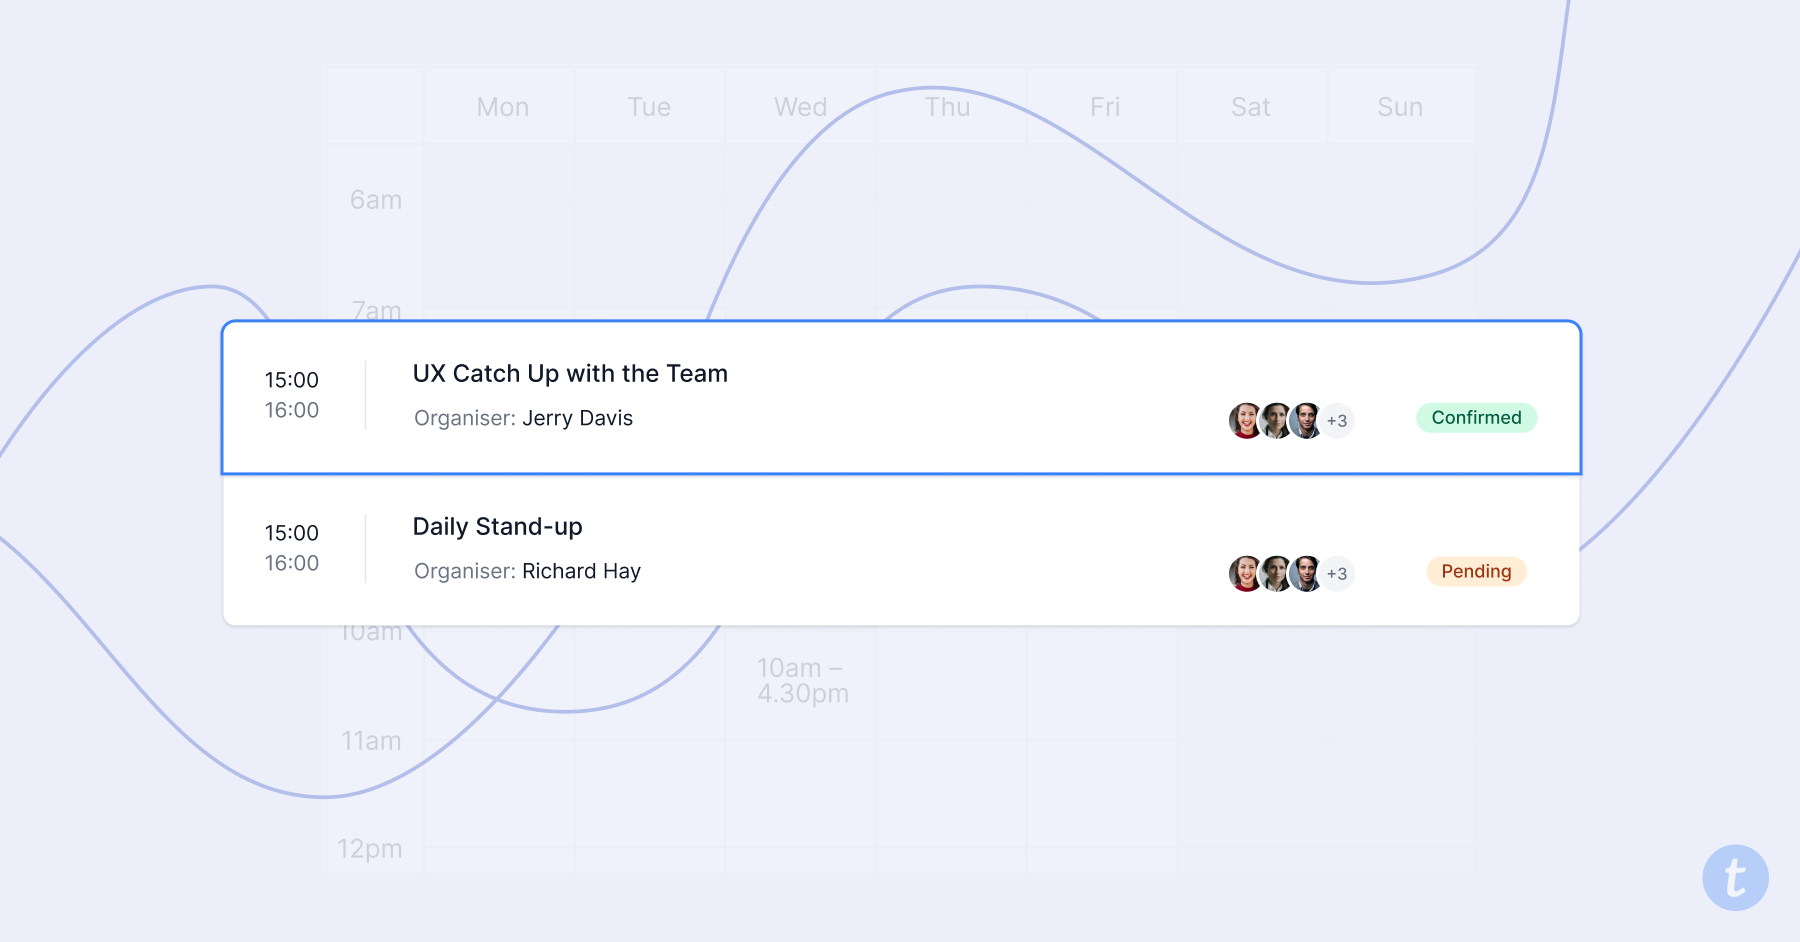This screenshot has width=1800, height=942.
Task: Click the Pending status badge
Action: click(x=1476, y=571)
